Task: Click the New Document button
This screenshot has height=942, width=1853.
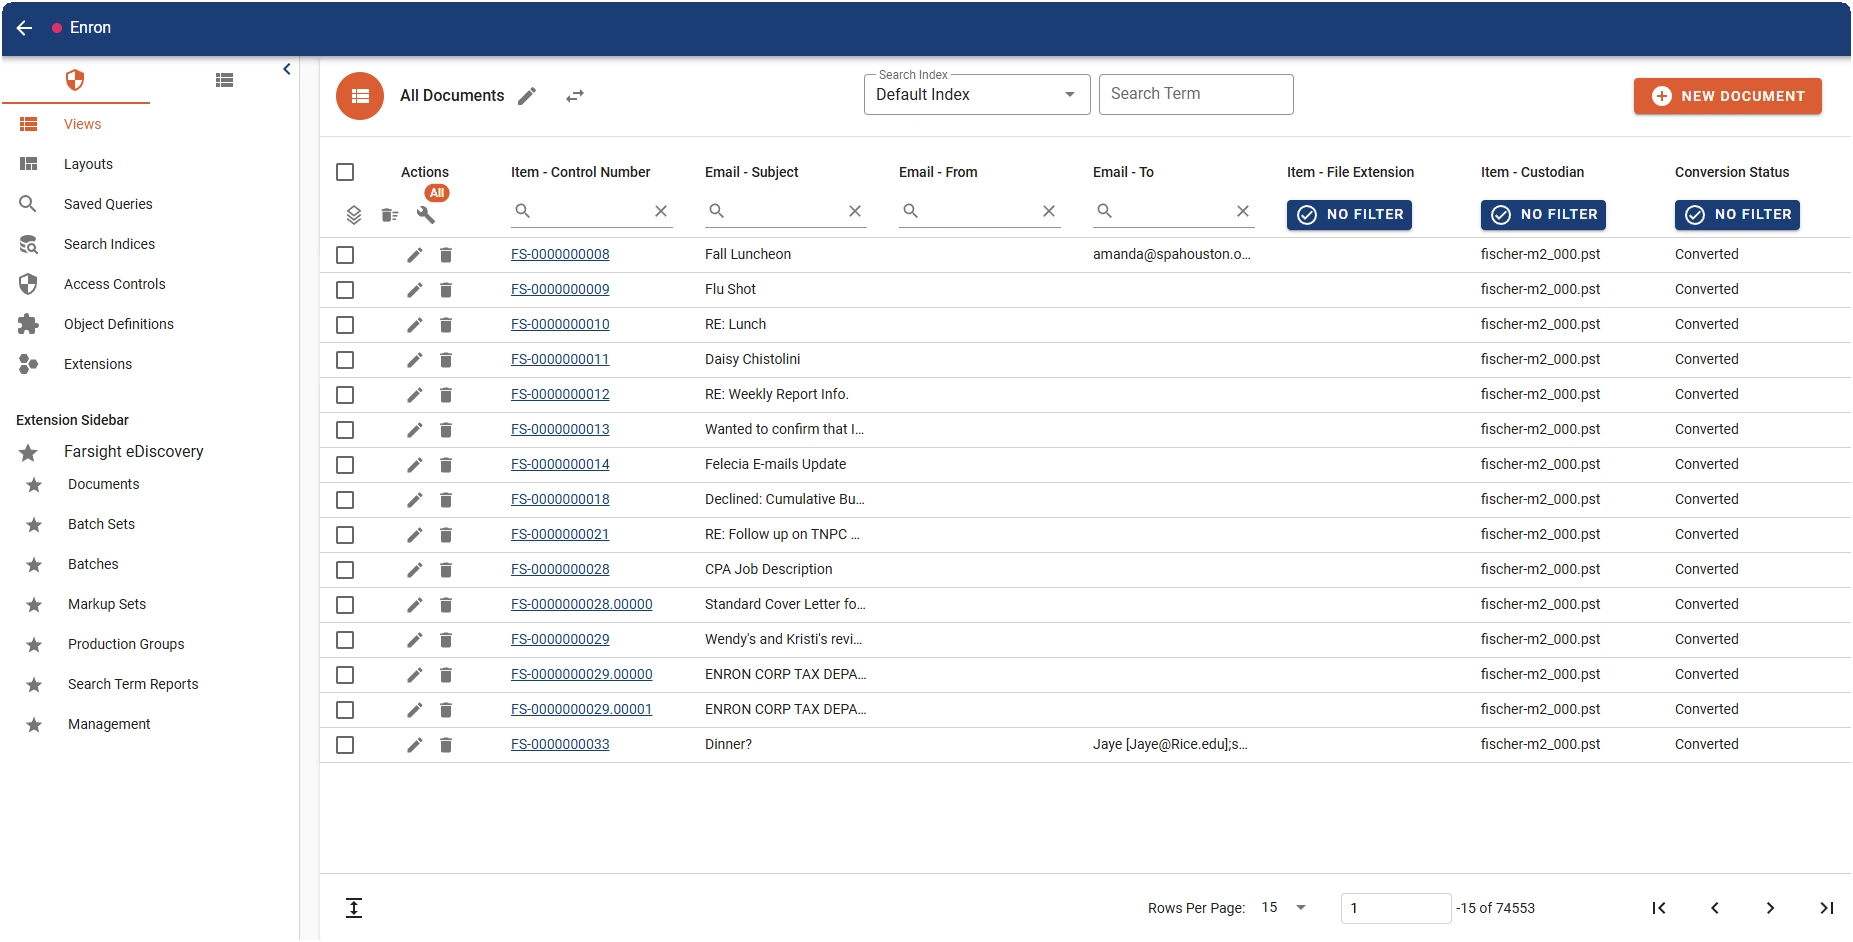Action: (1727, 96)
